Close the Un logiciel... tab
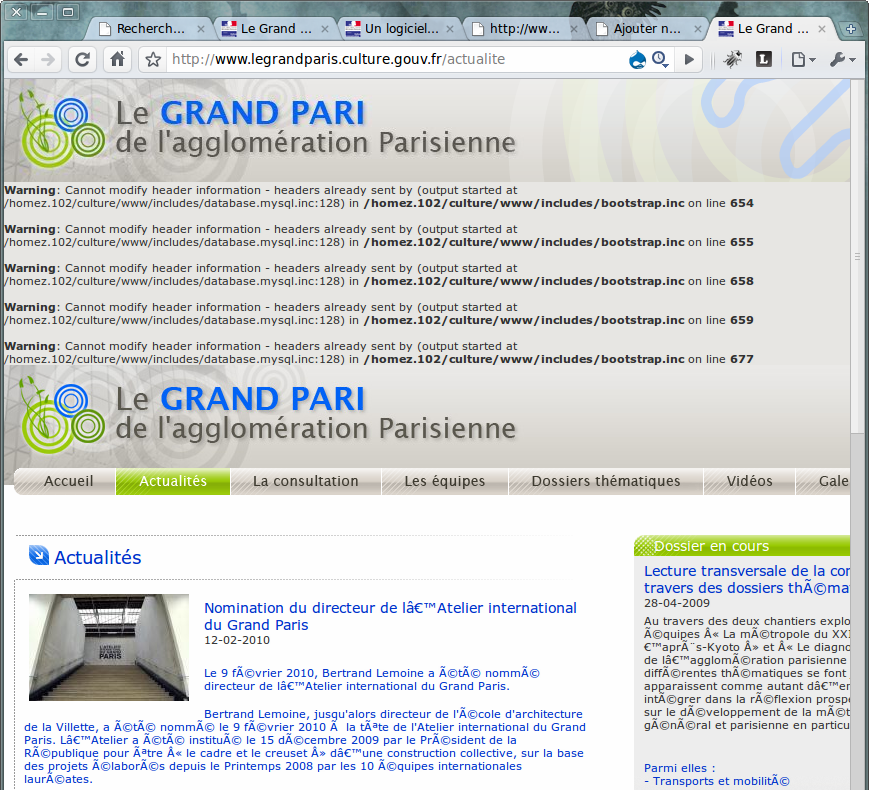Screen dimensions: 869x790 click(x=449, y=29)
